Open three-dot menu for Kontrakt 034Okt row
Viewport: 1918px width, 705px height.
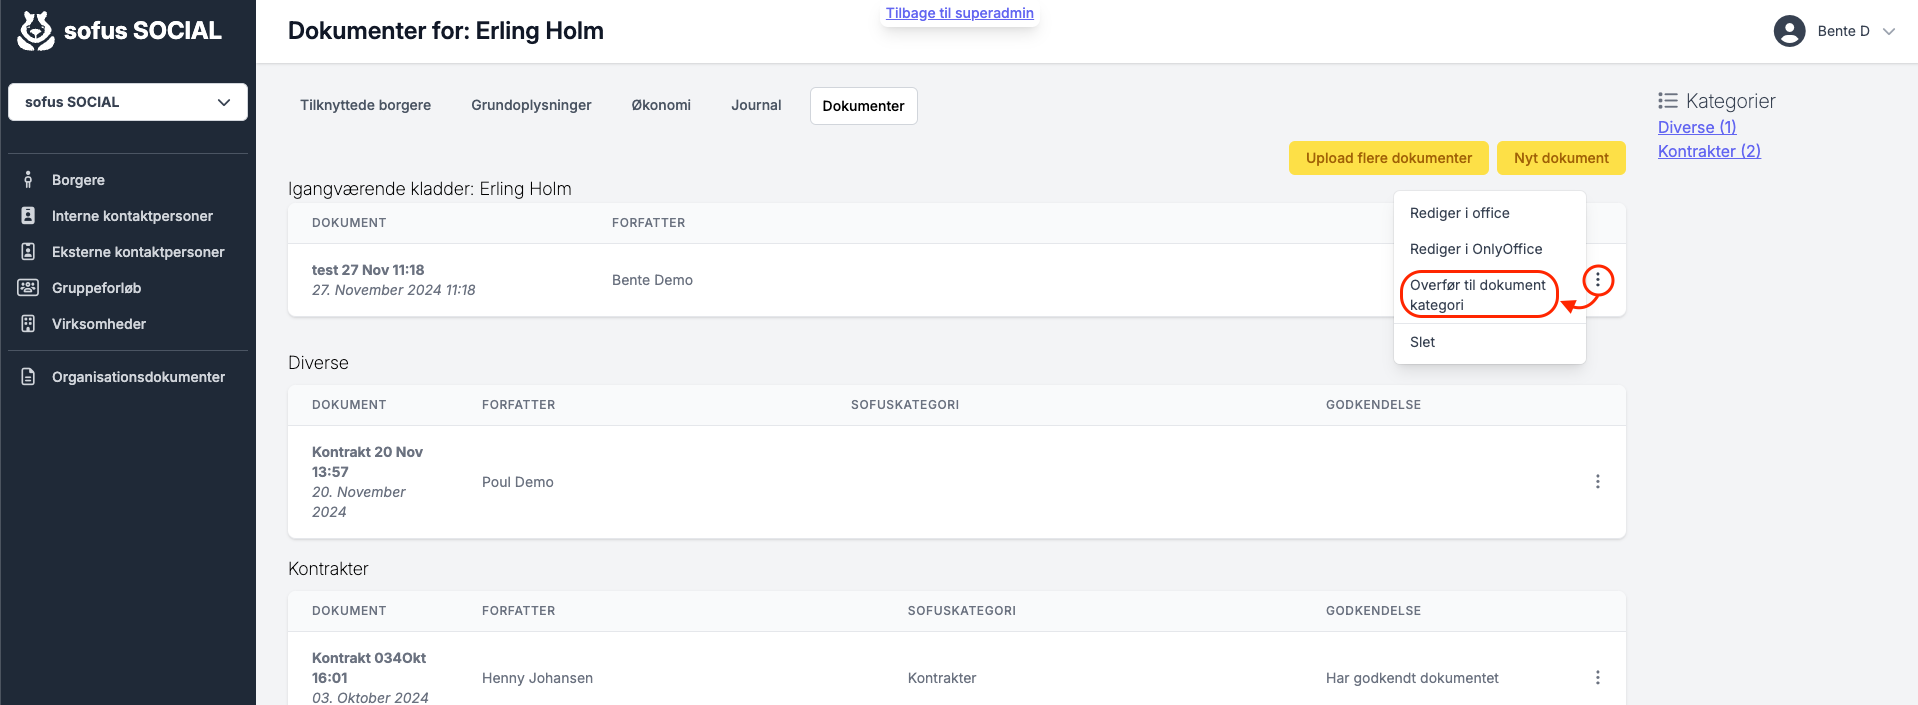1598,678
